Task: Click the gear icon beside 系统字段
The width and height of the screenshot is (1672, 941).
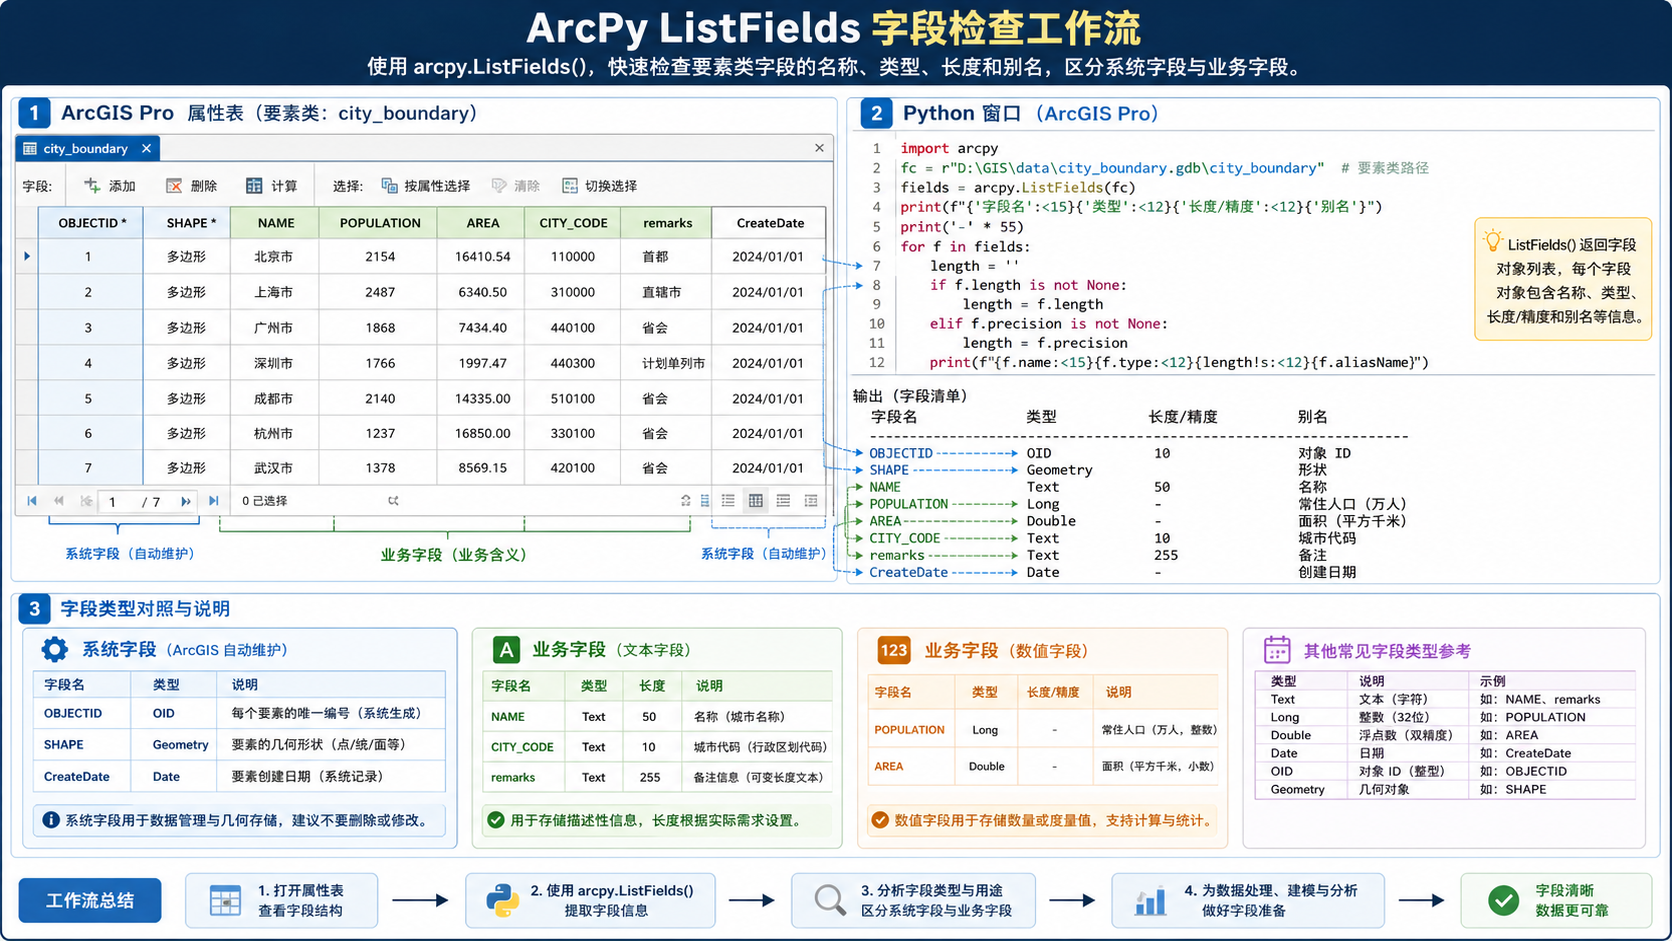Action: tap(54, 650)
